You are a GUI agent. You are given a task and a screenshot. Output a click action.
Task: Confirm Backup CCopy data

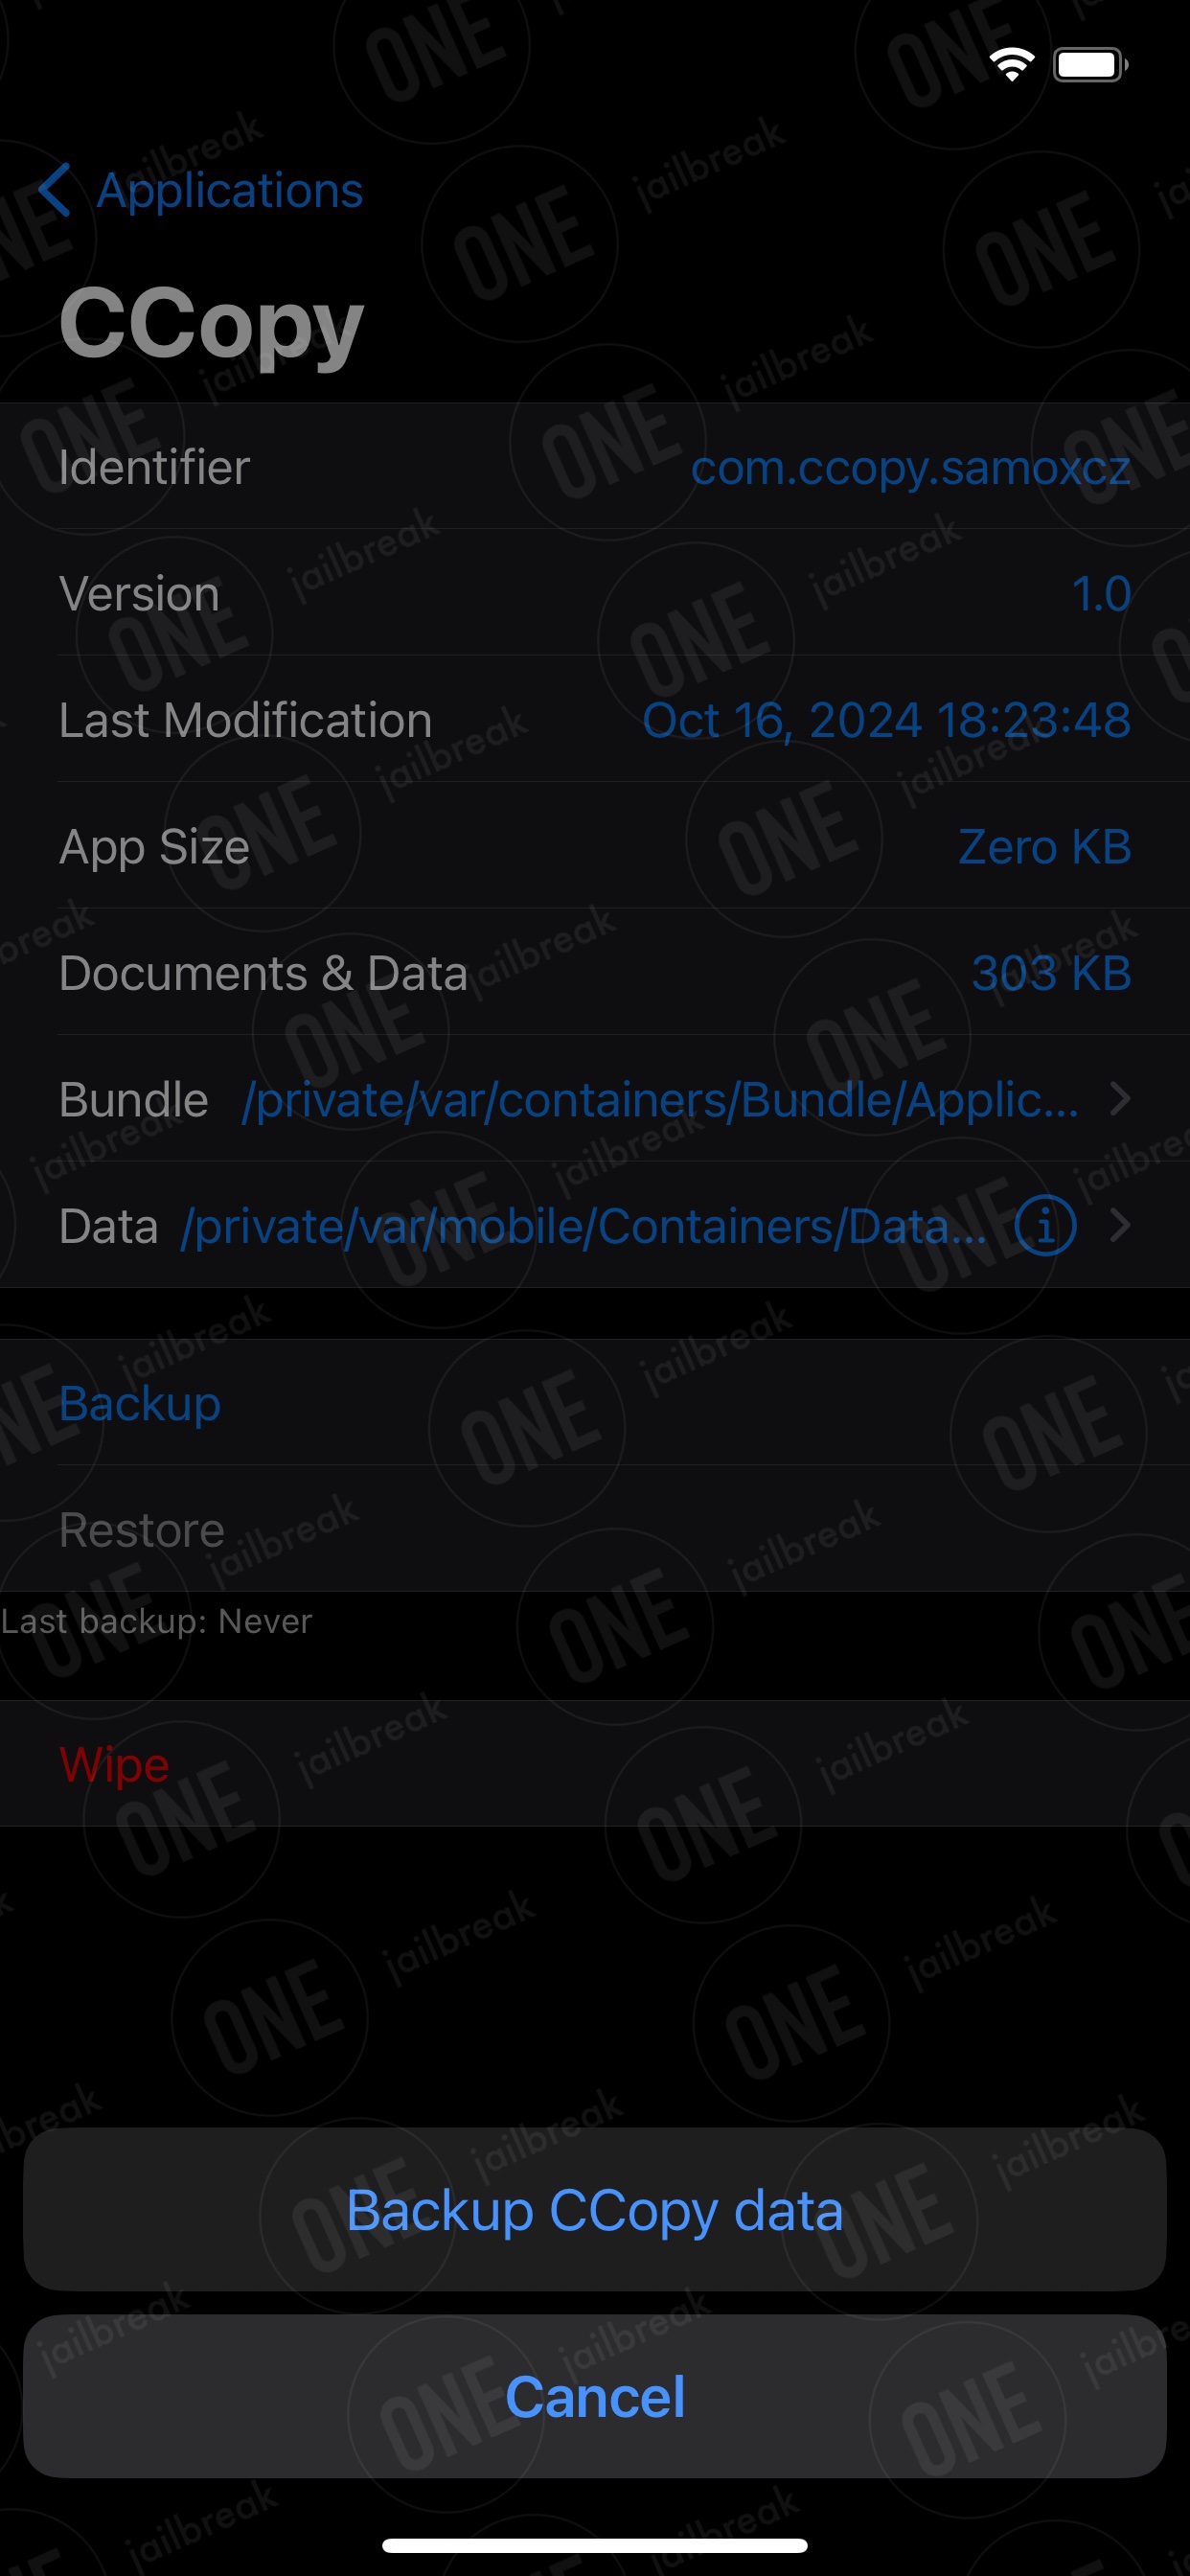(x=595, y=2210)
